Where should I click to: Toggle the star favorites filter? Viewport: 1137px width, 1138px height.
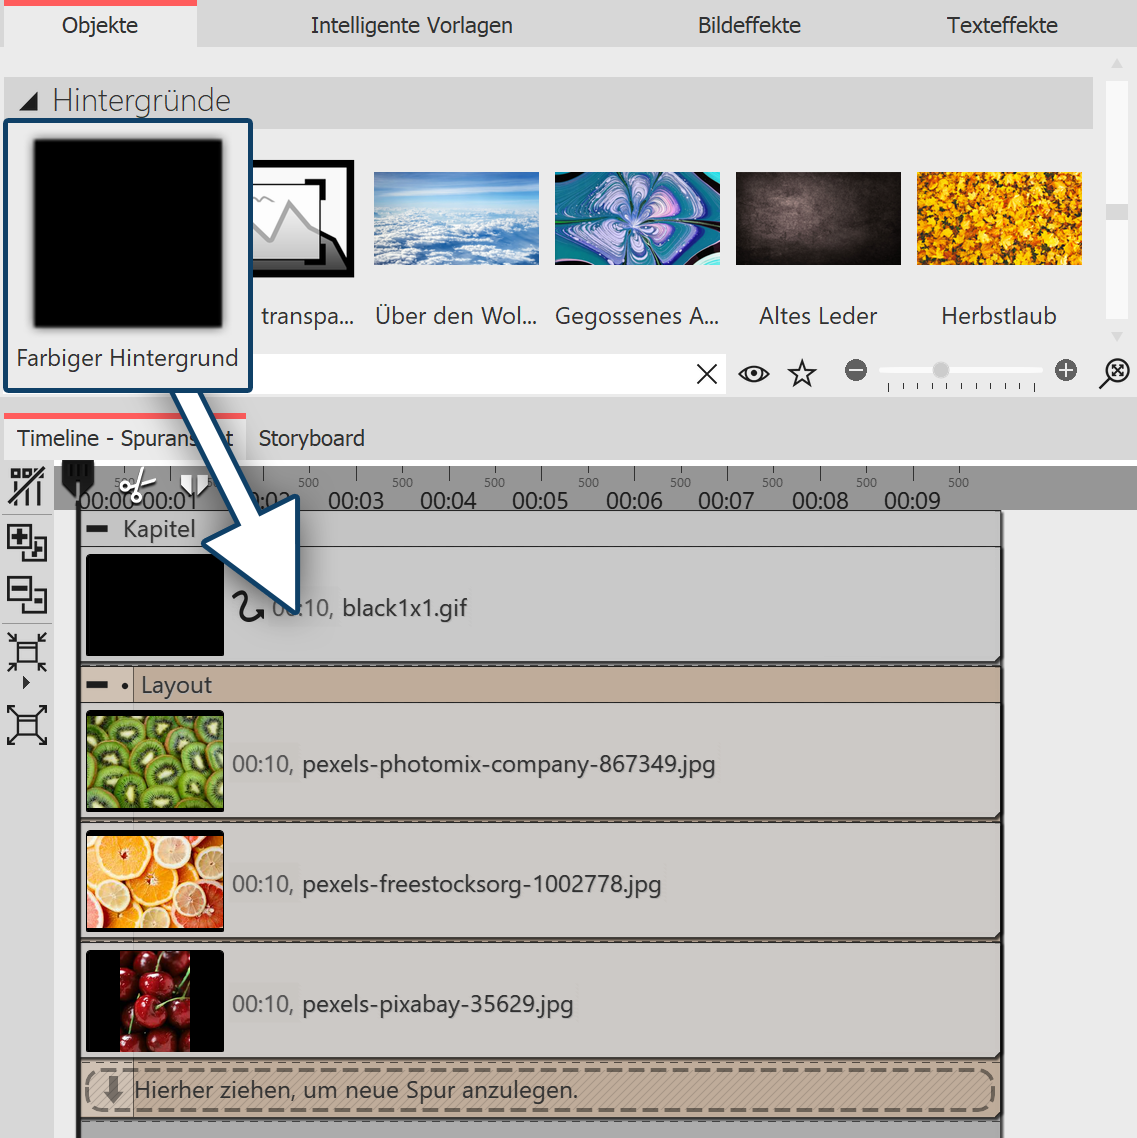[x=800, y=373]
